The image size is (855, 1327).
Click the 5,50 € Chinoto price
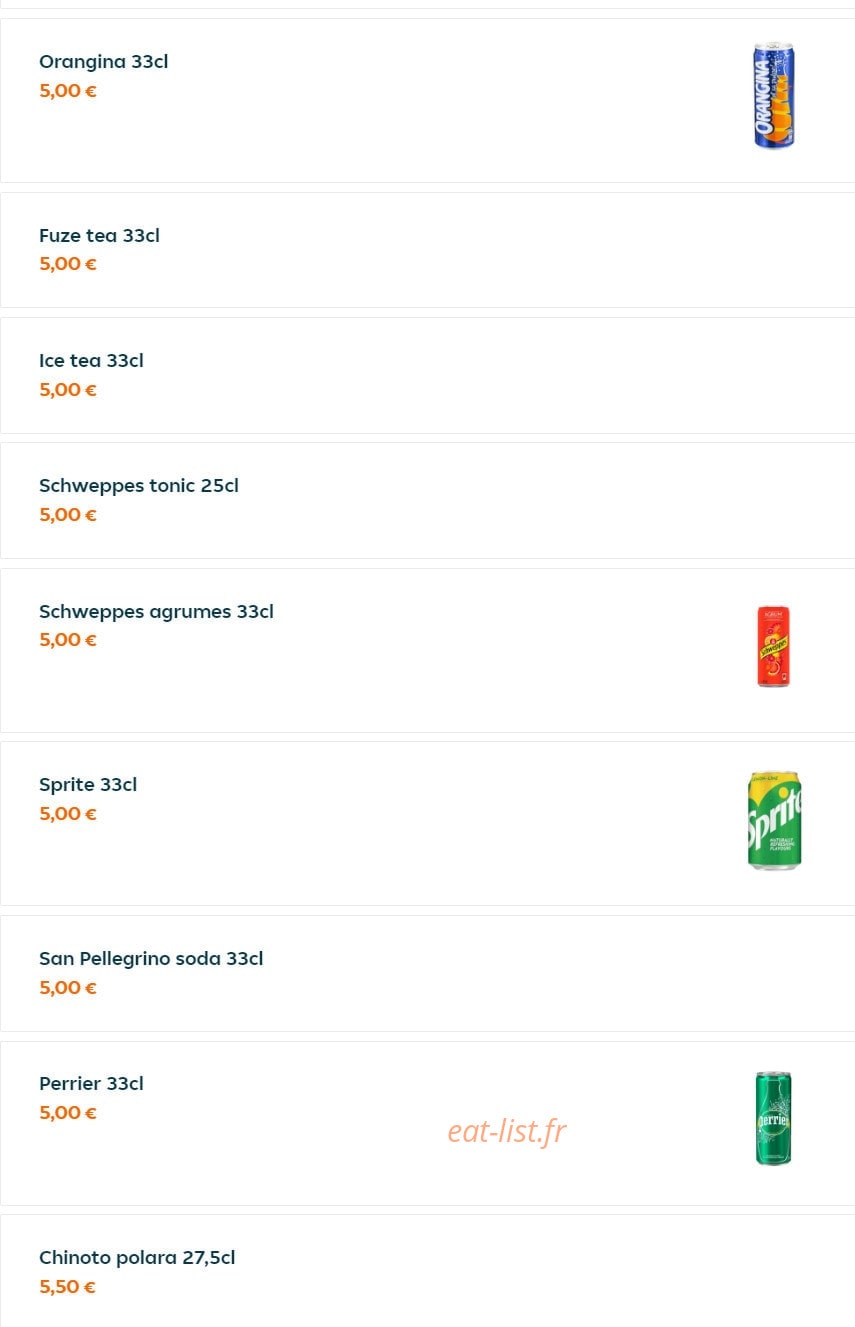point(67,1287)
